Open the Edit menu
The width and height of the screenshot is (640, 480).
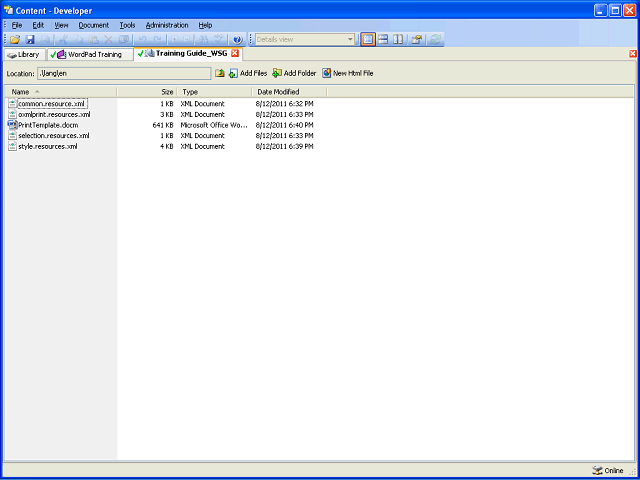(x=38, y=25)
